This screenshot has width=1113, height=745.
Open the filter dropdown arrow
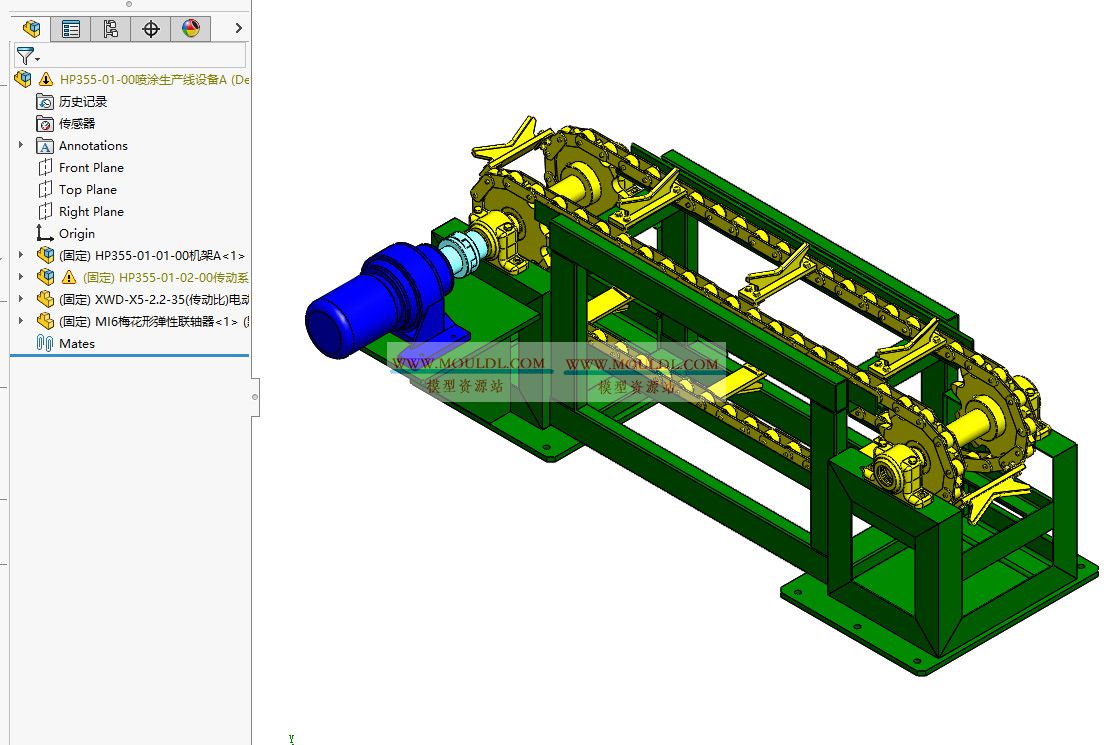36,56
